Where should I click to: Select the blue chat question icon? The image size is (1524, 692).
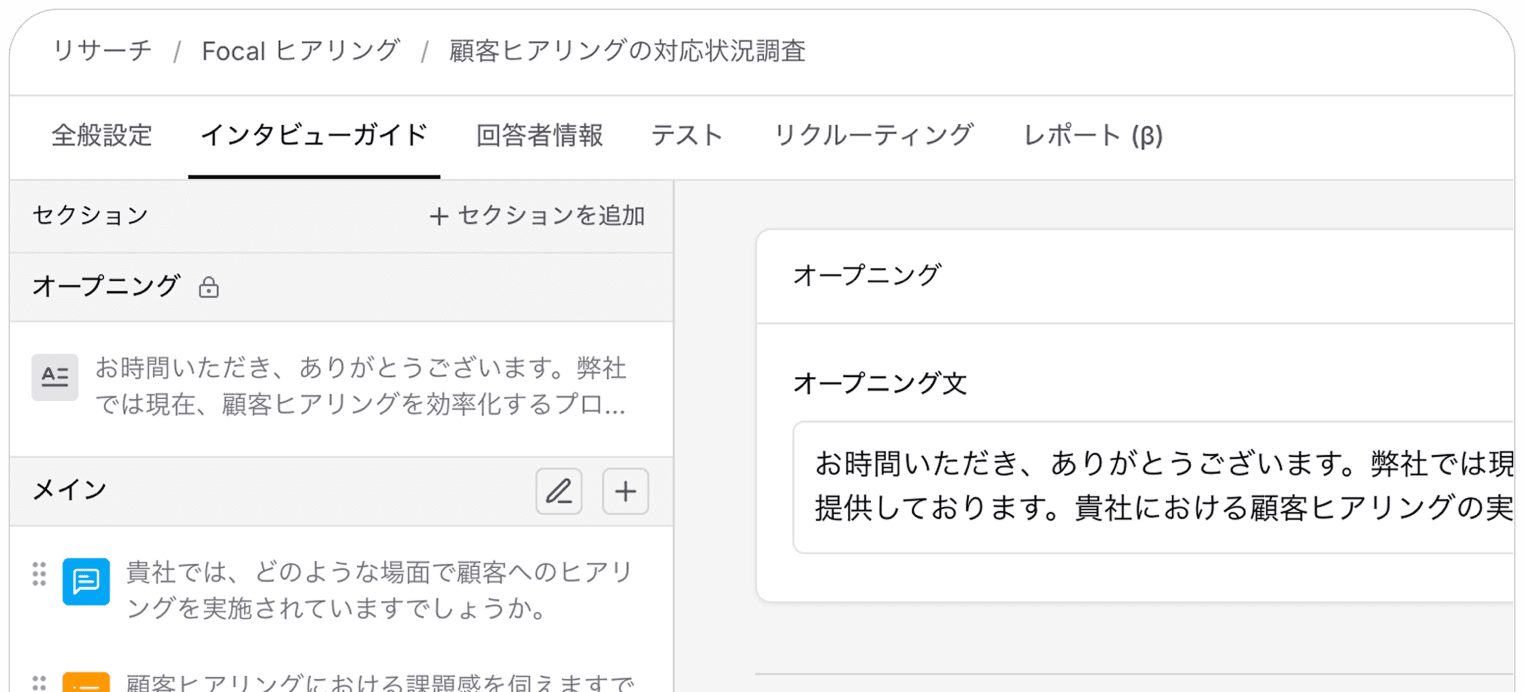pos(86,581)
